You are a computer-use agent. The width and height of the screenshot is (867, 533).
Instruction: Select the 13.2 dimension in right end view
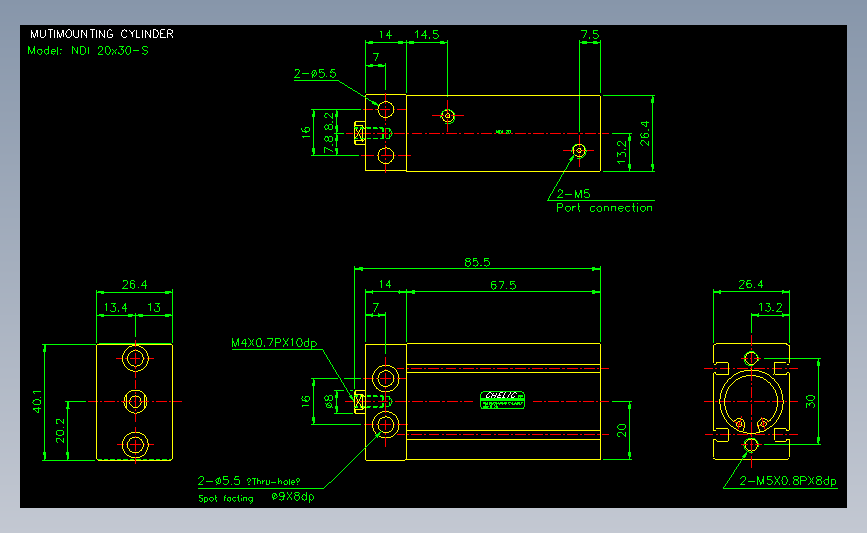pos(770,307)
